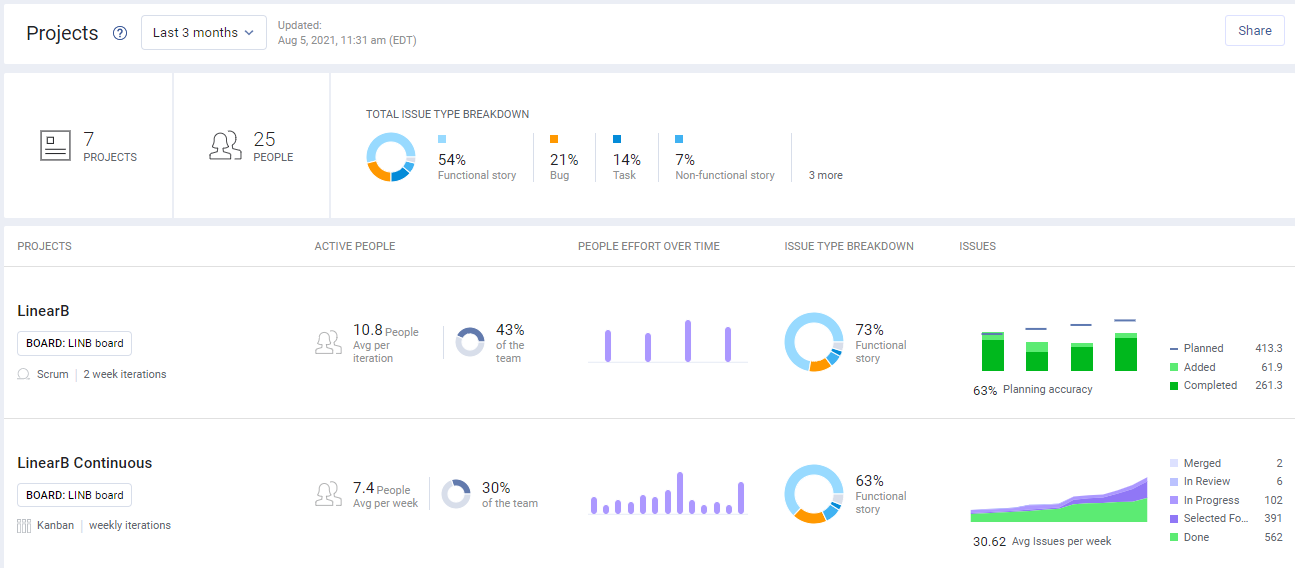This screenshot has height=568, width=1295.
Task: Click the 3 more issue types link
Action: coord(825,175)
